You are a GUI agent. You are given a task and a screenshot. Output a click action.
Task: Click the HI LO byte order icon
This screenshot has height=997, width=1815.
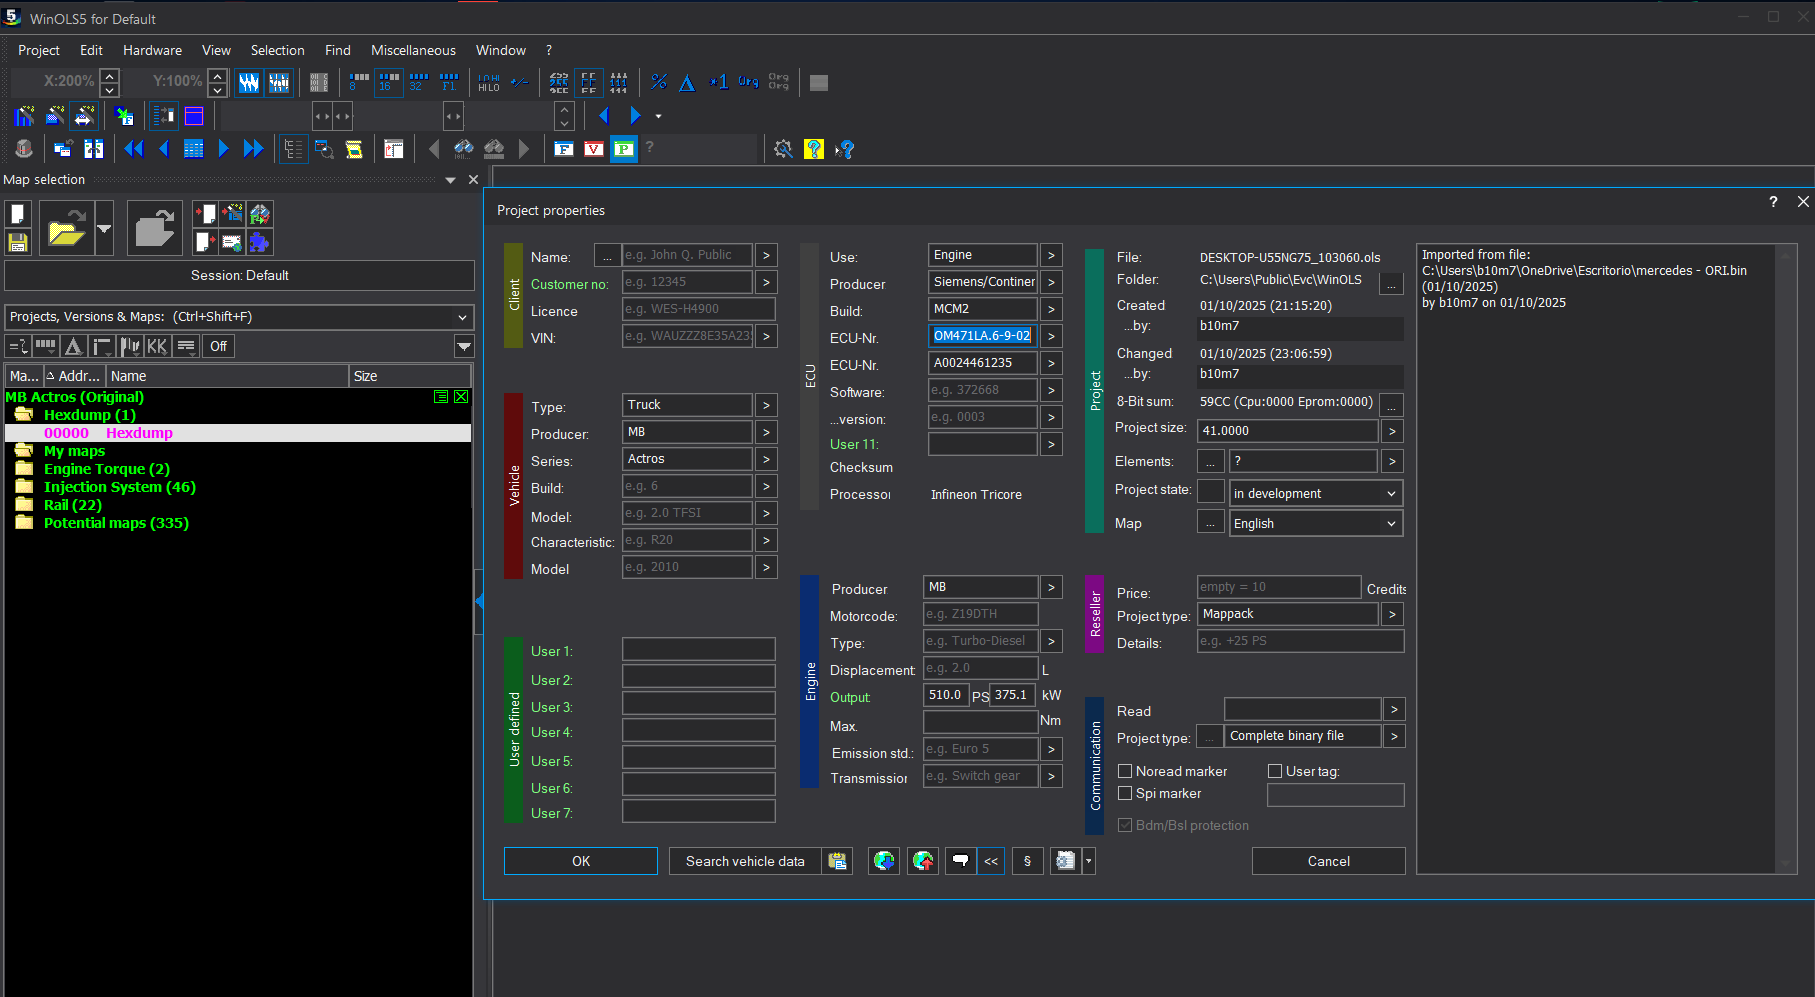pyautogui.click(x=489, y=82)
